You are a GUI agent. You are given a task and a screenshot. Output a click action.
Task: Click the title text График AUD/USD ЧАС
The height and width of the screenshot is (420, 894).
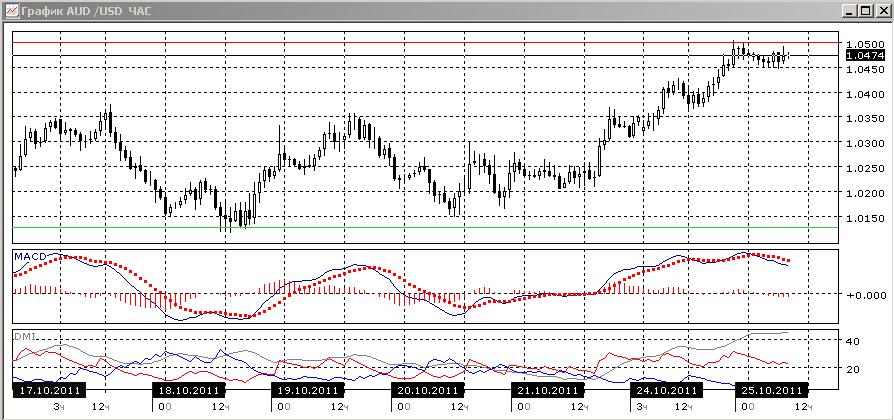pos(86,11)
